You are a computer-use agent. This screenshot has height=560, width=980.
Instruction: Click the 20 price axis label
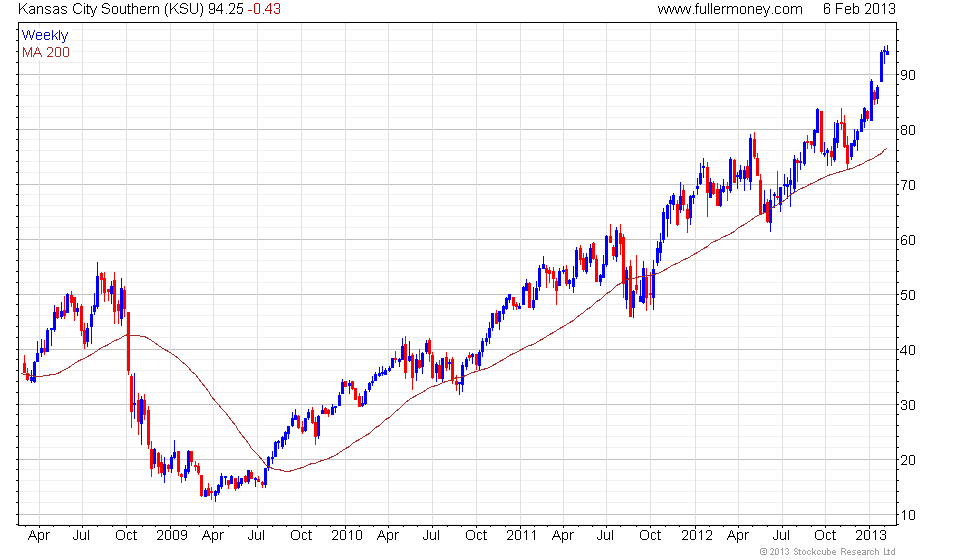[908, 460]
